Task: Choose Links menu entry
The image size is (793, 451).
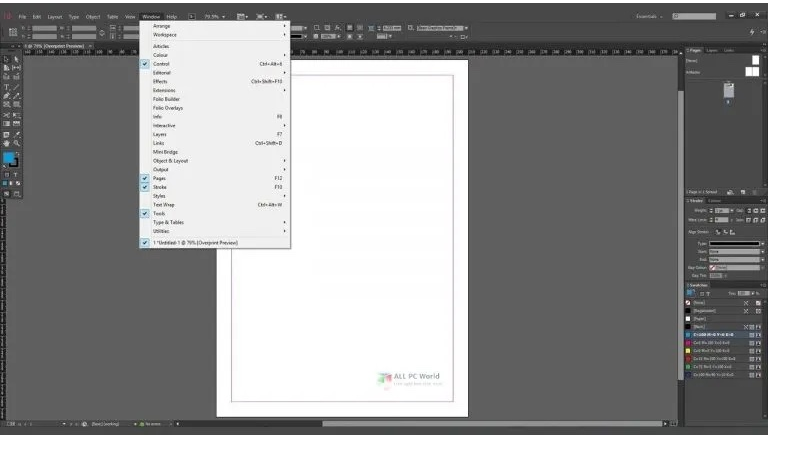Action: 215,143
